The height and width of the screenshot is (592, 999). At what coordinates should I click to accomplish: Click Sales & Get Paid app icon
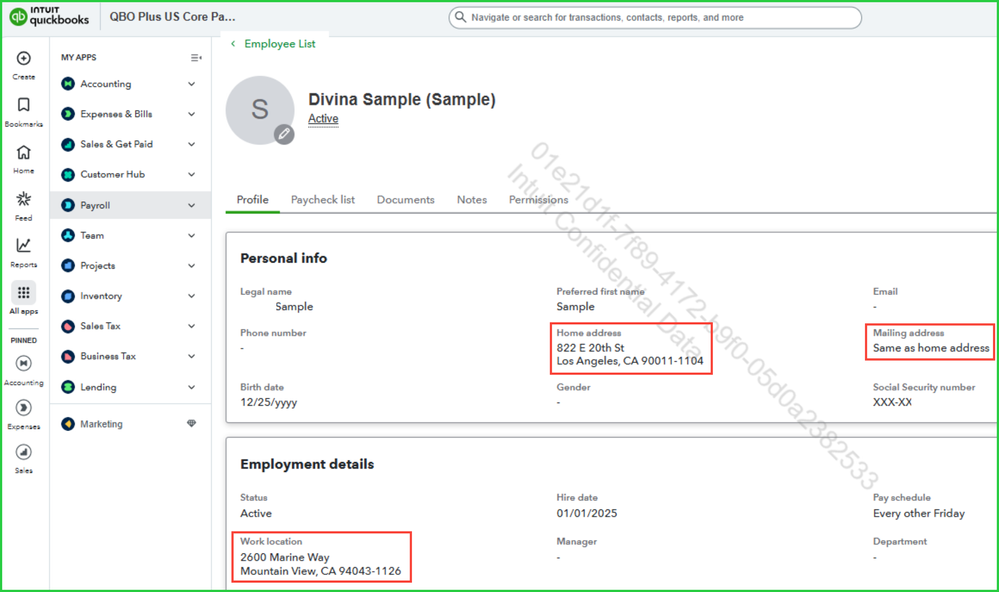tap(68, 144)
